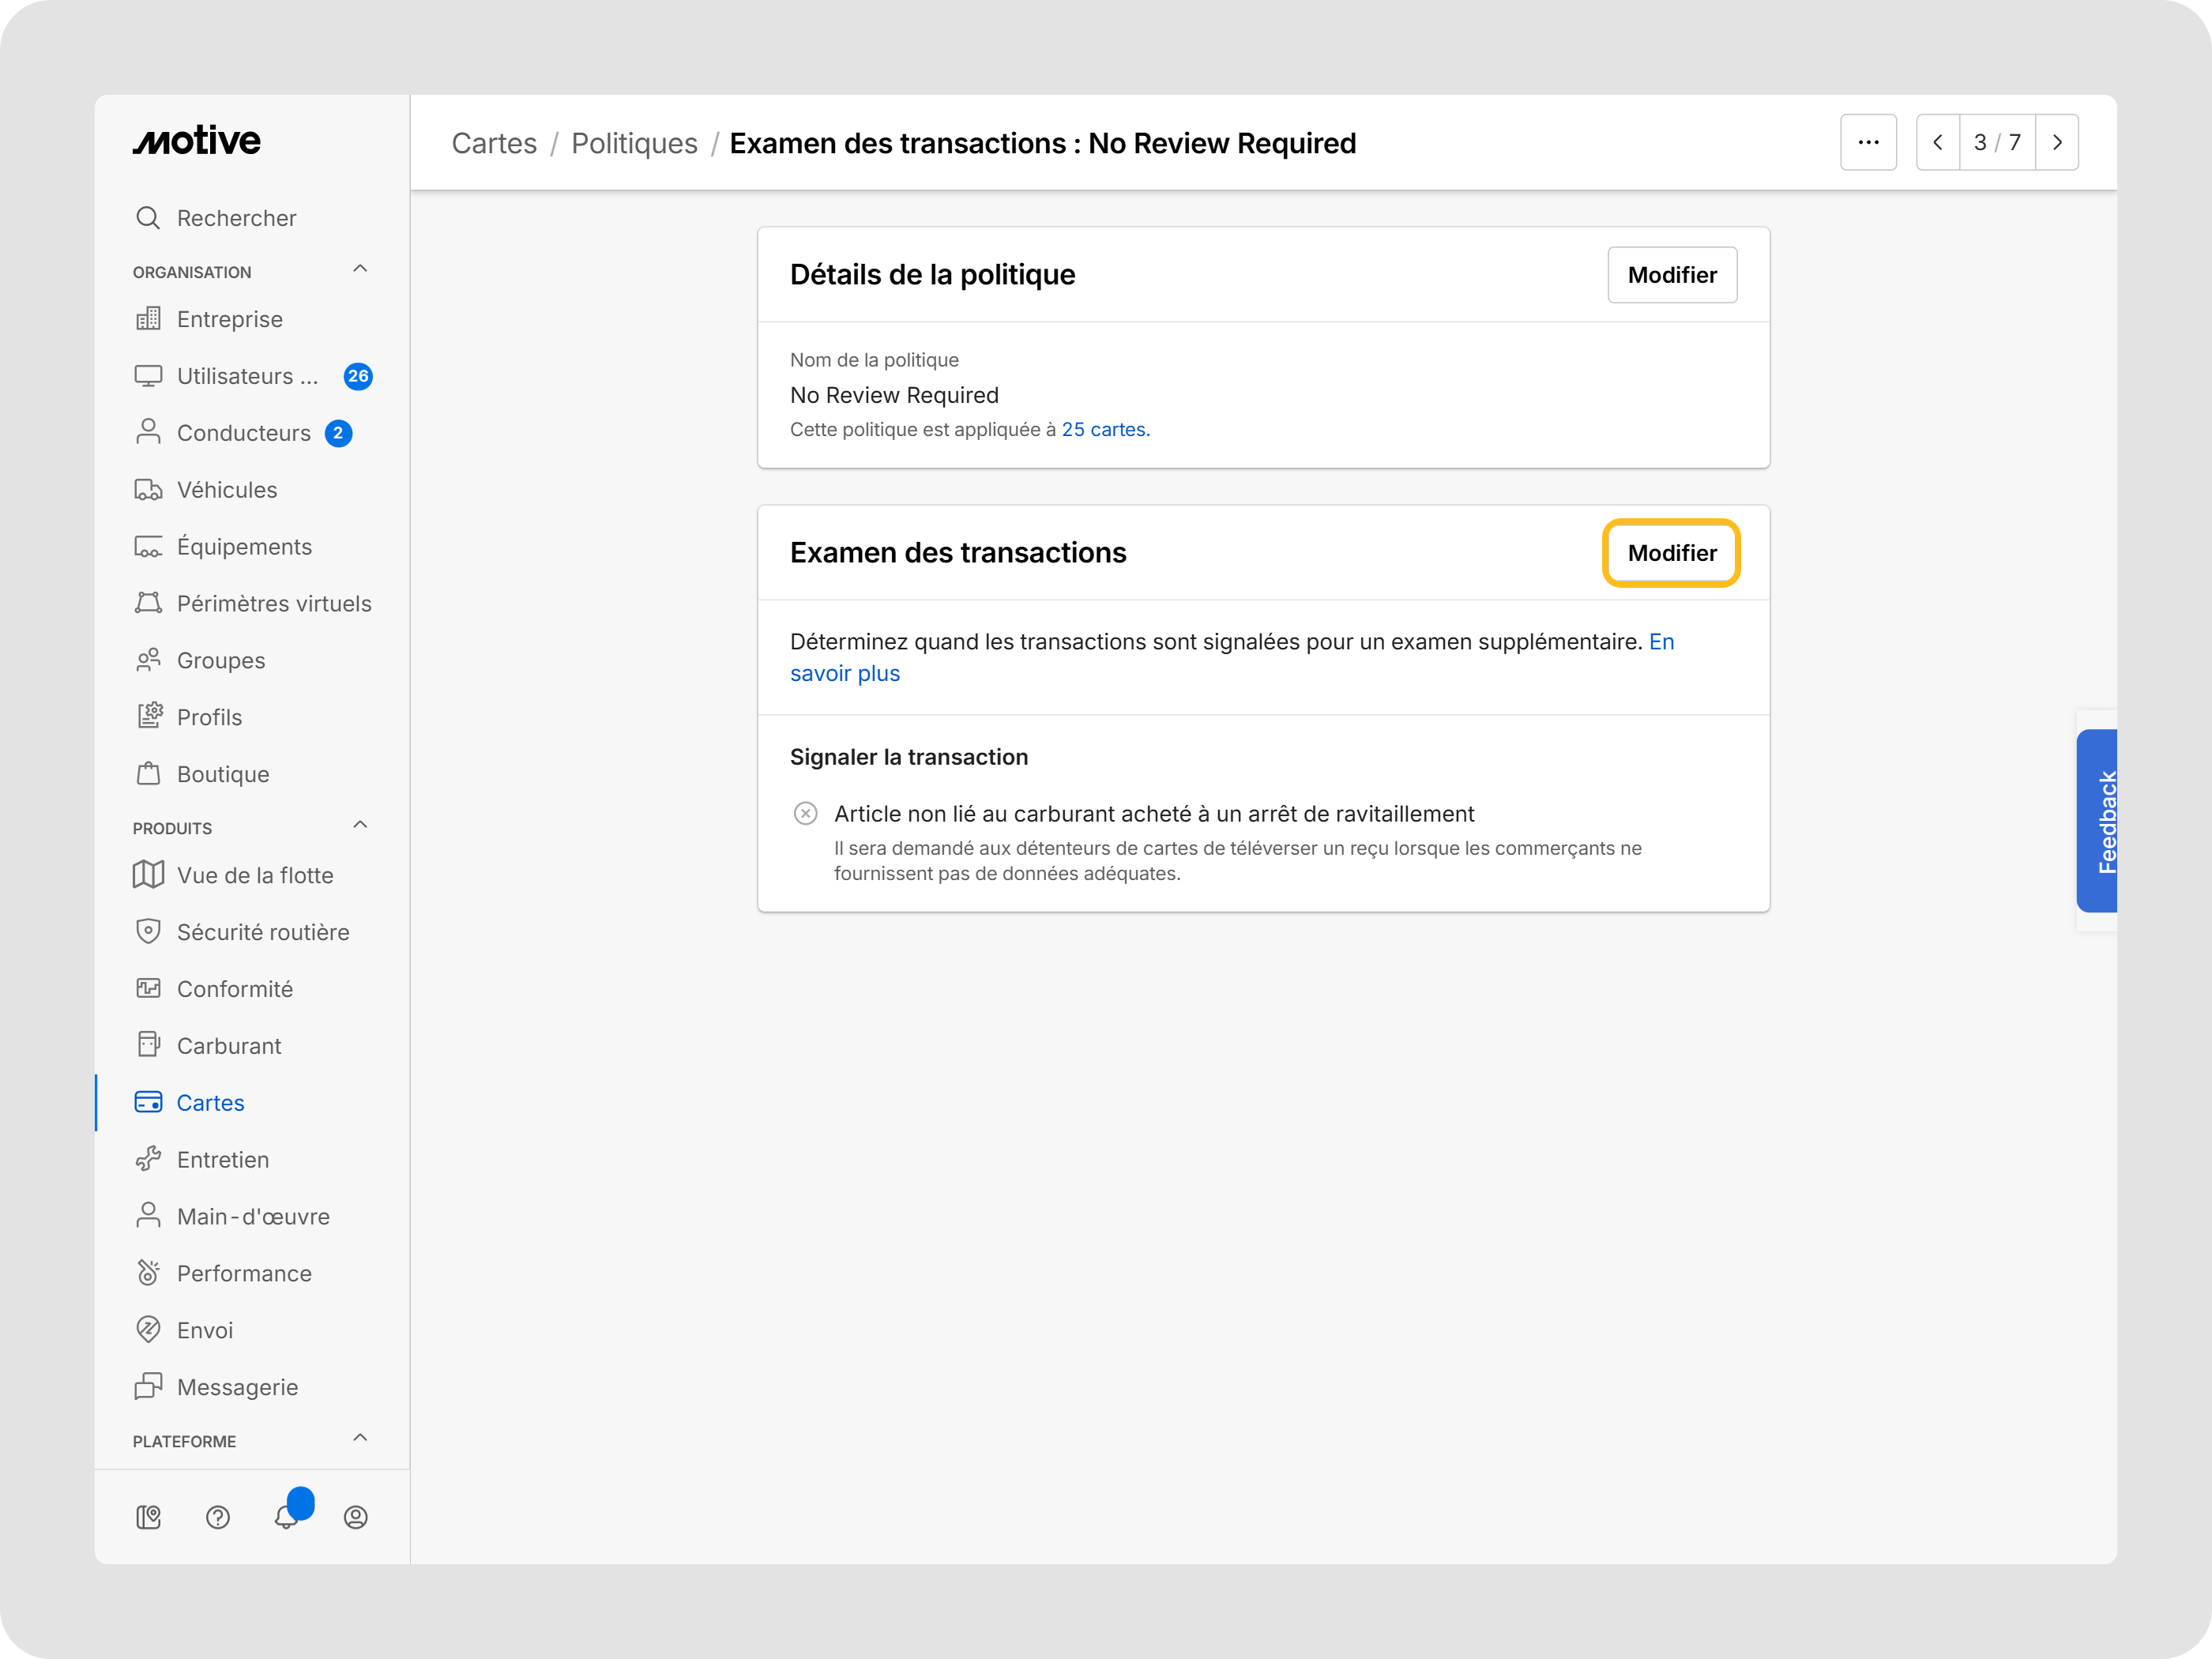
Task: Open the Équipements trailer icon
Action: (148, 546)
